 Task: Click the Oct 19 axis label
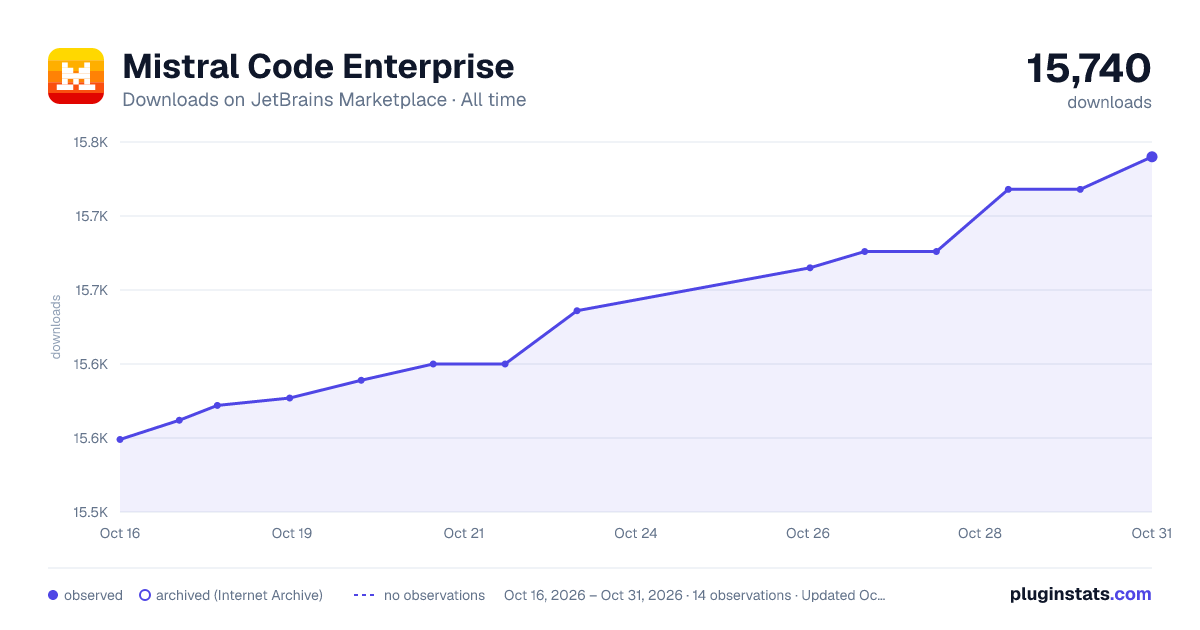pyautogui.click(x=292, y=533)
